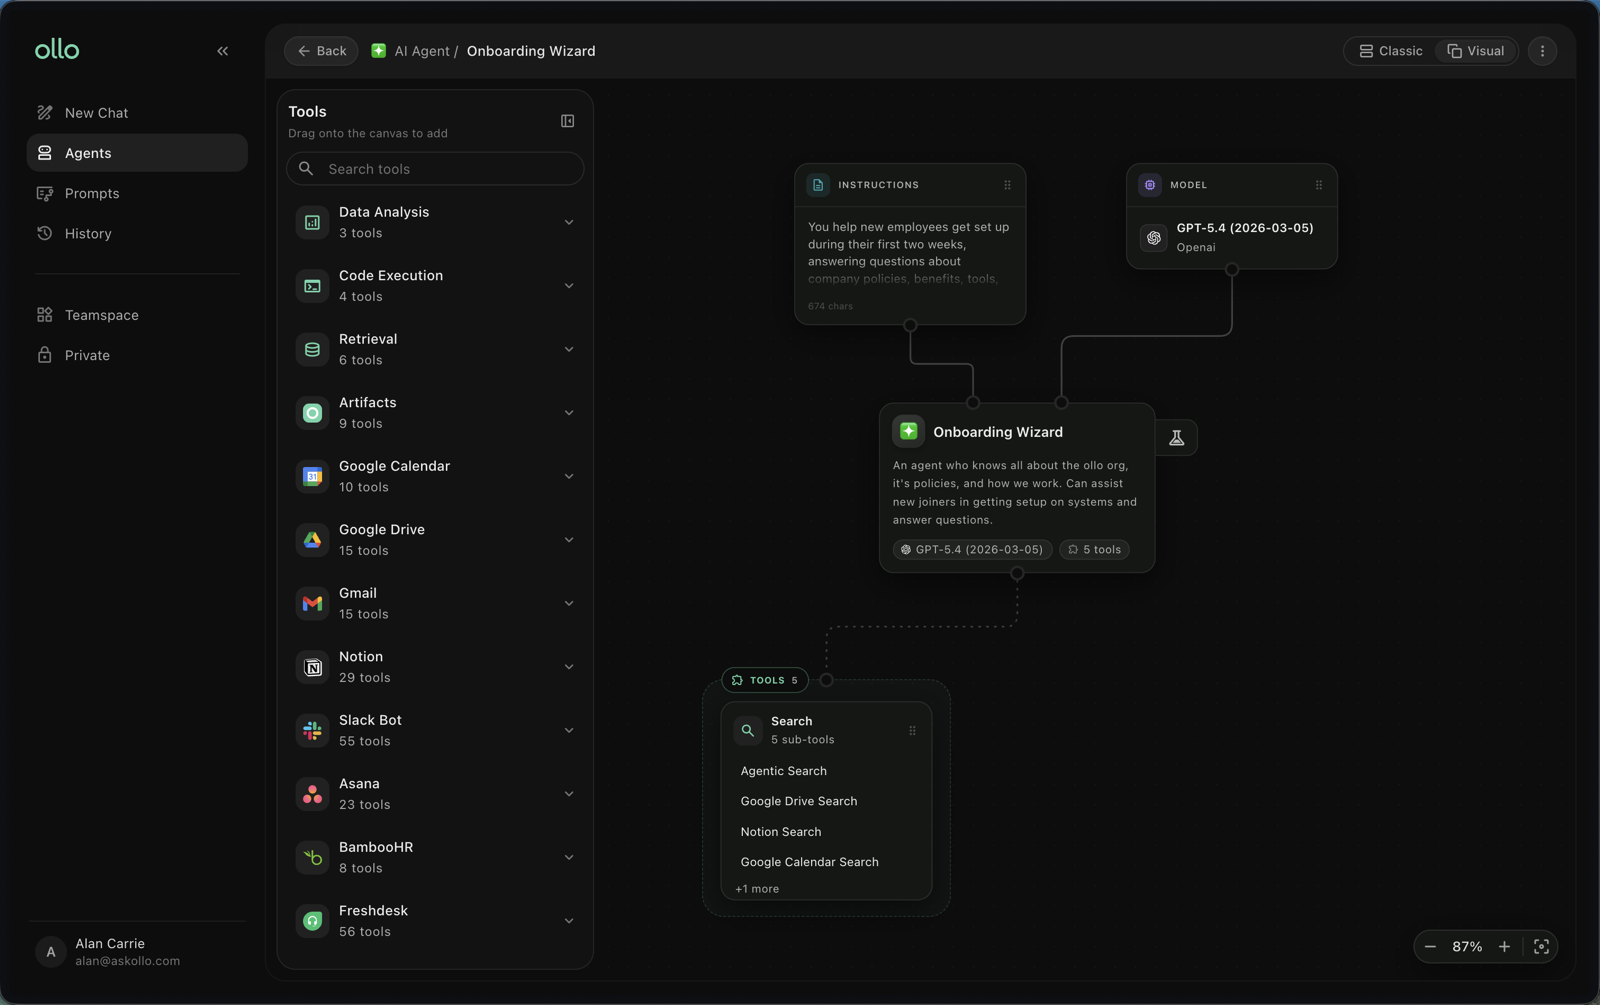
Task: Click the Notion tool icon
Action: (x=313, y=667)
